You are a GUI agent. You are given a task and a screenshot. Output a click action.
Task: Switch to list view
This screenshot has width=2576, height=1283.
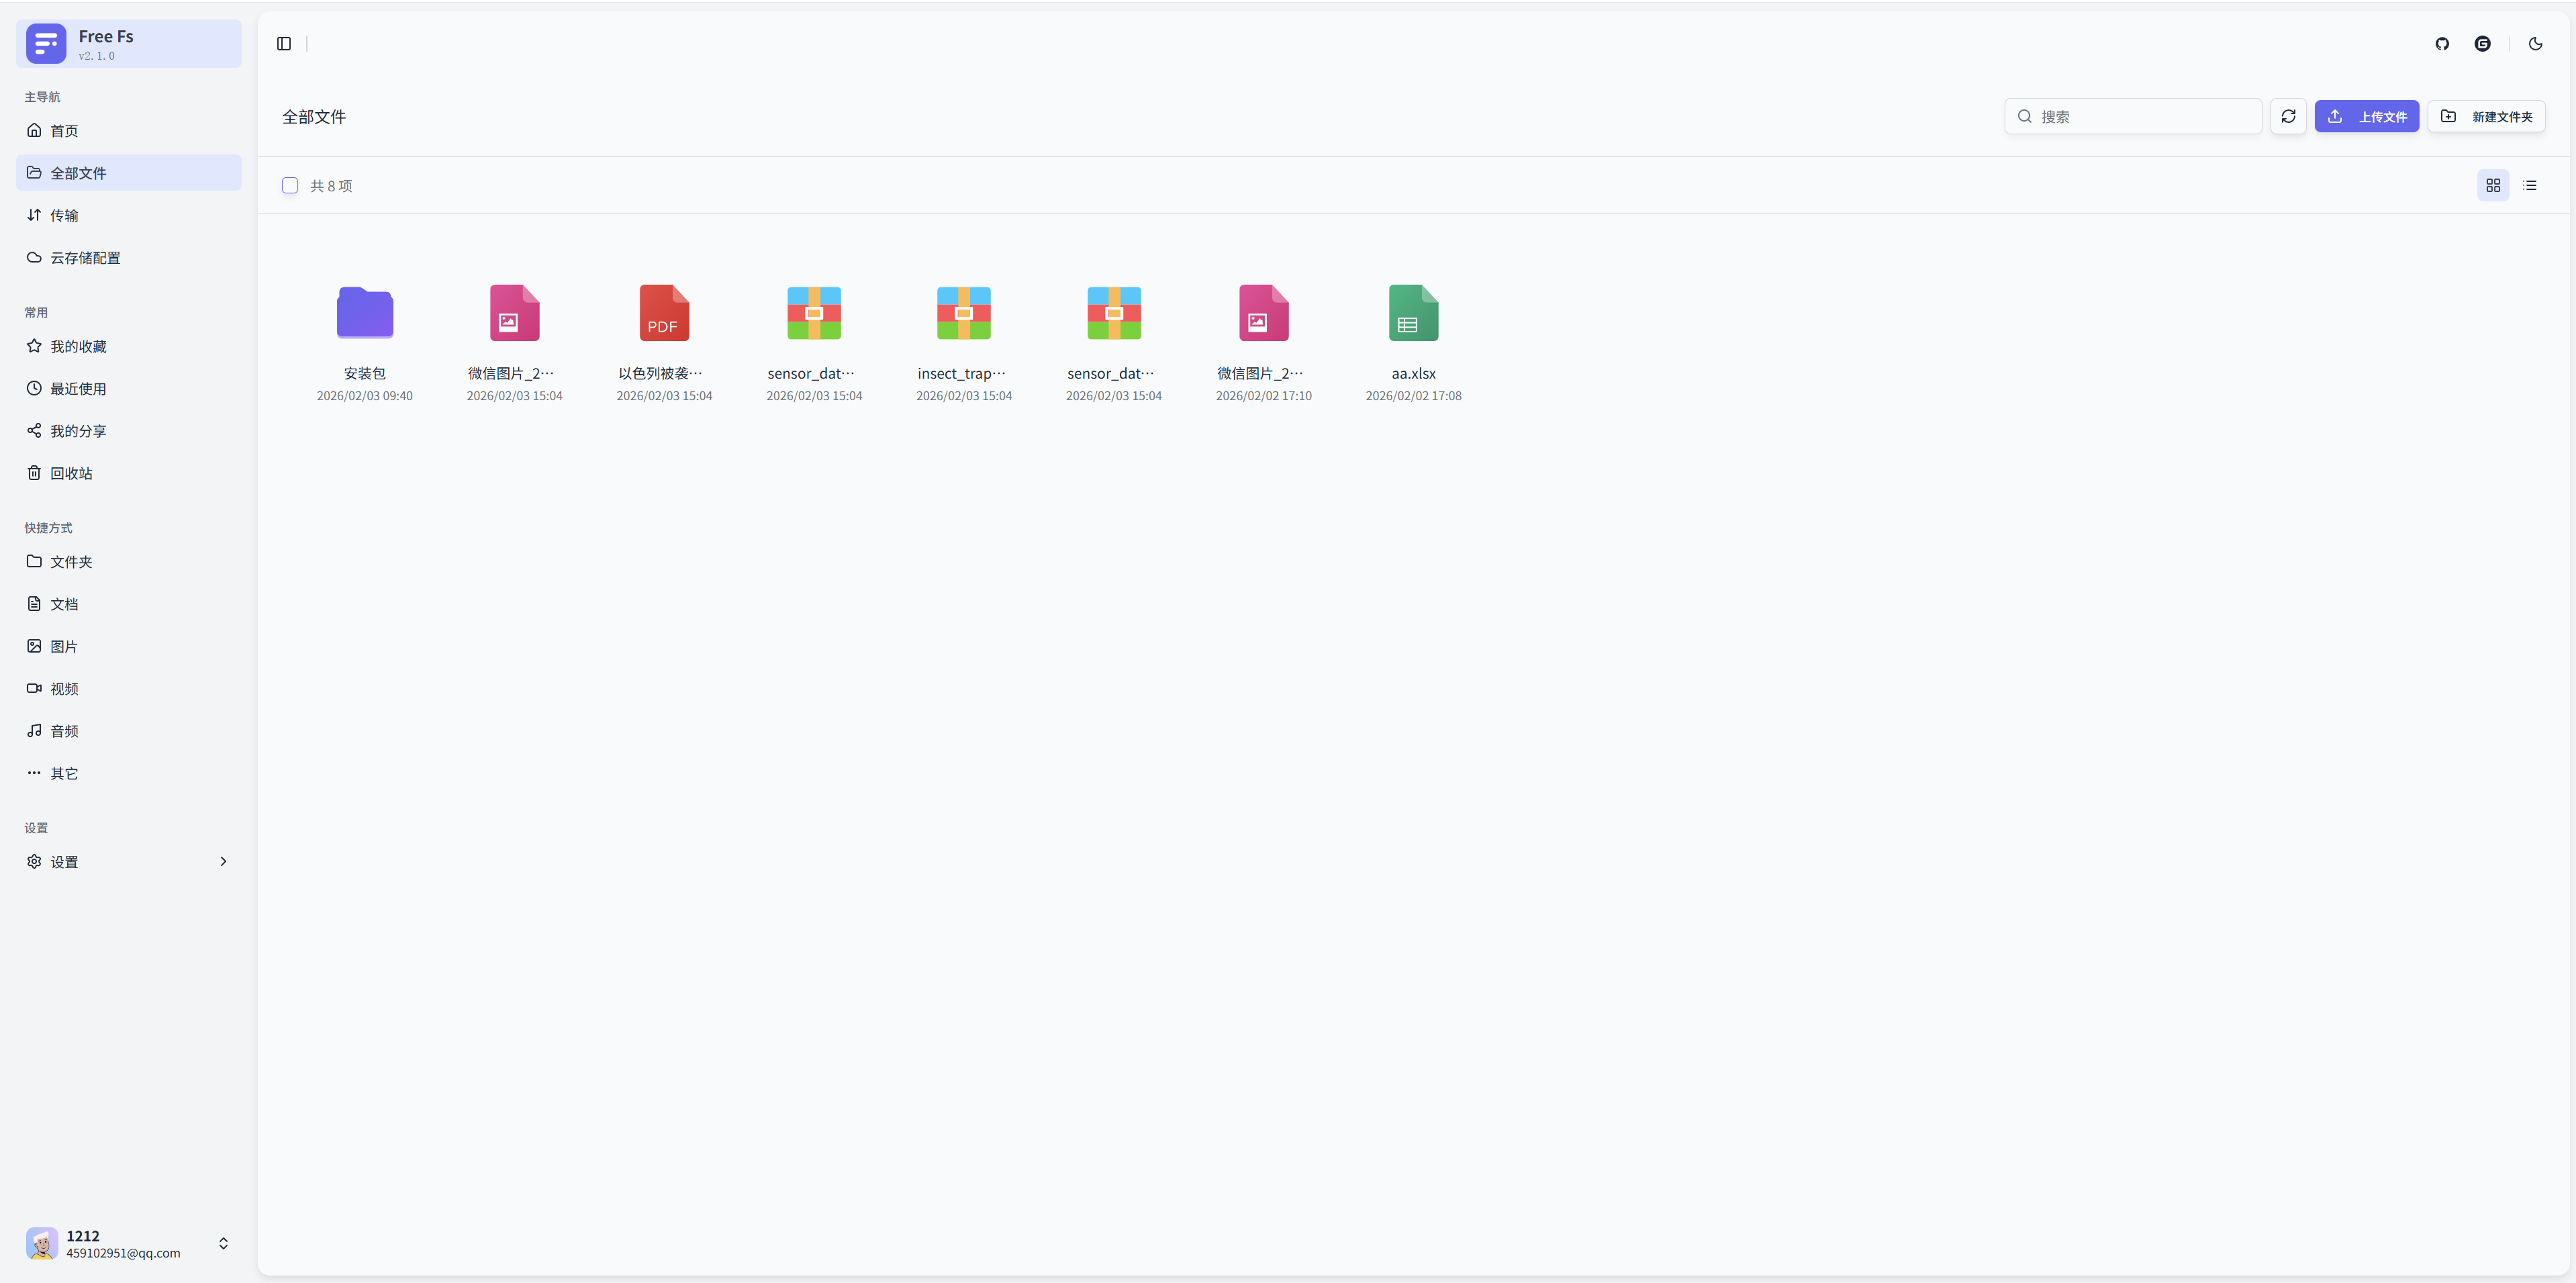[x=2530, y=185]
